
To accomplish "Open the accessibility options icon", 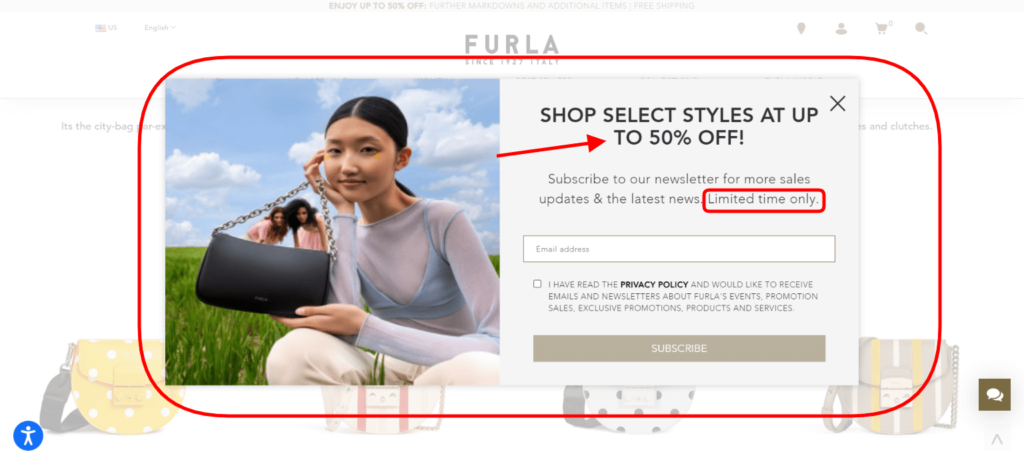I will click(28, 436).
